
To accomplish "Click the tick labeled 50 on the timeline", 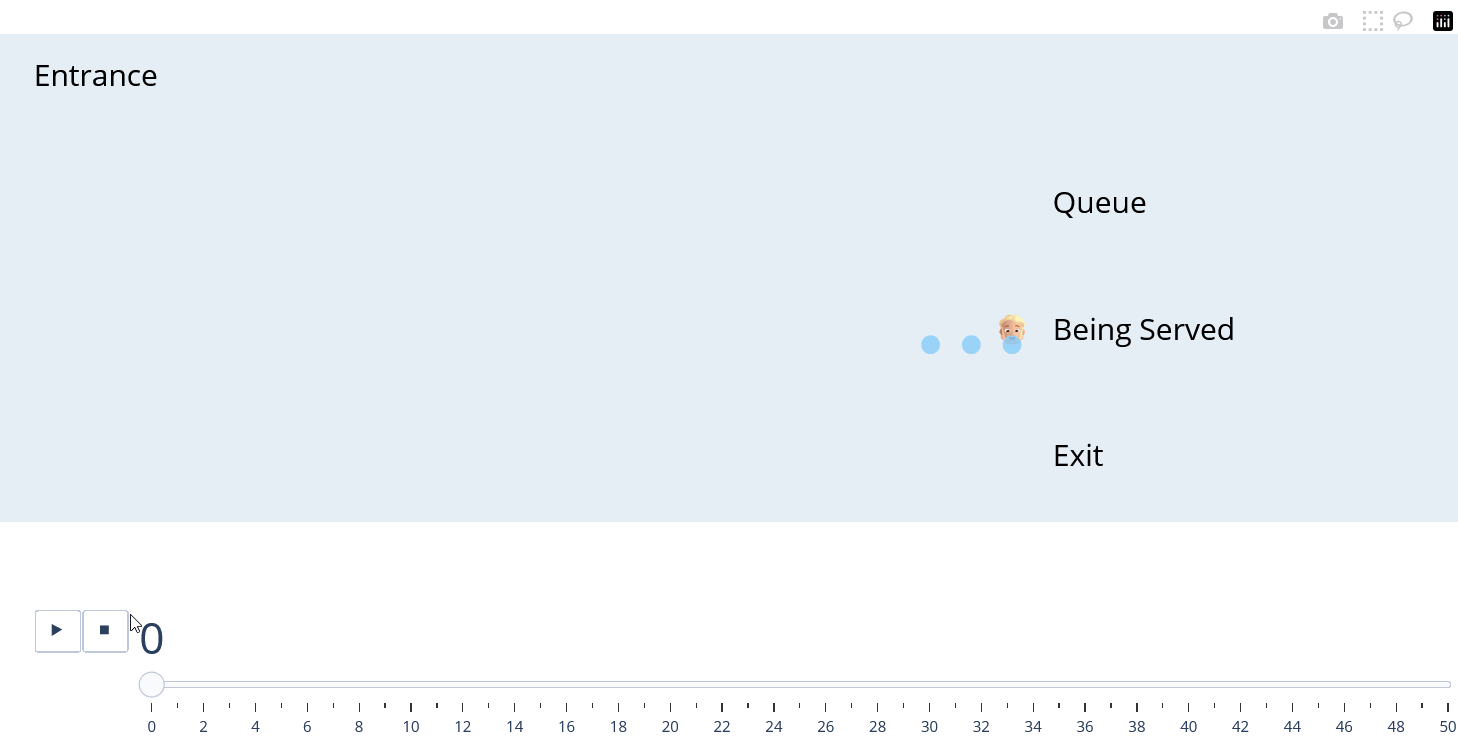I will [x=1448, y=726].
